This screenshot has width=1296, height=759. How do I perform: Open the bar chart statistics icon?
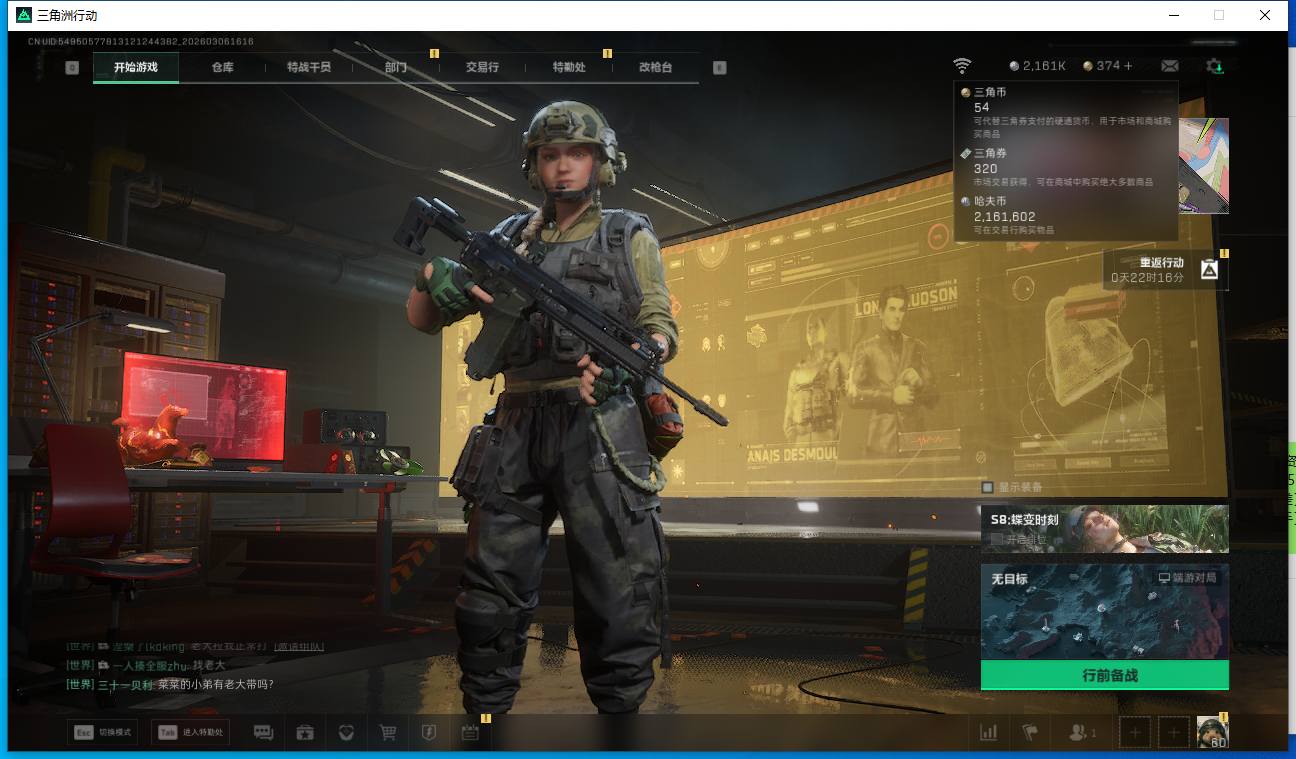click(989, 733)
